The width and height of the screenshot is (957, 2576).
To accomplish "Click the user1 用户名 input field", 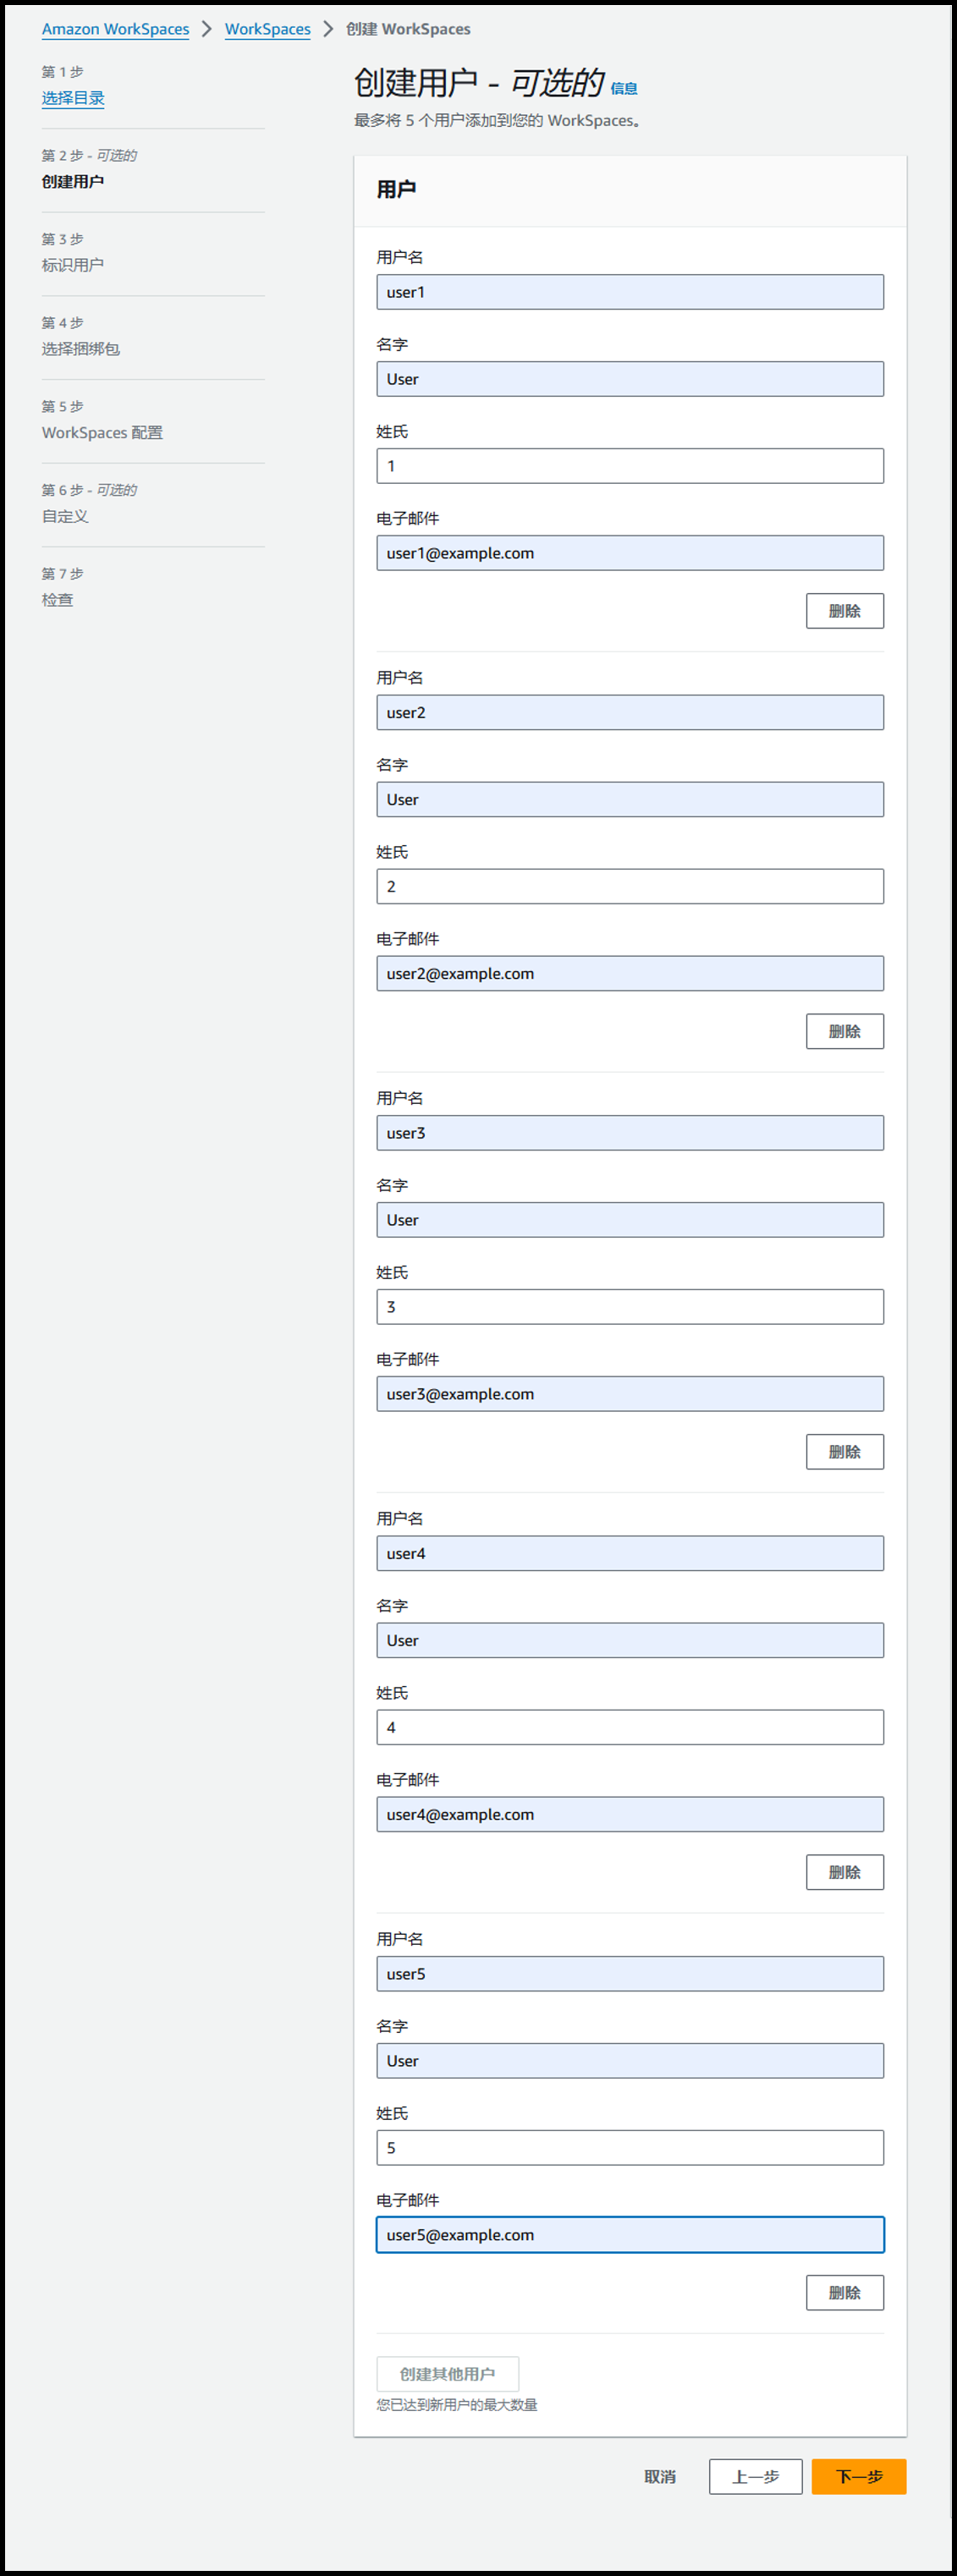I will click(630, 292).
